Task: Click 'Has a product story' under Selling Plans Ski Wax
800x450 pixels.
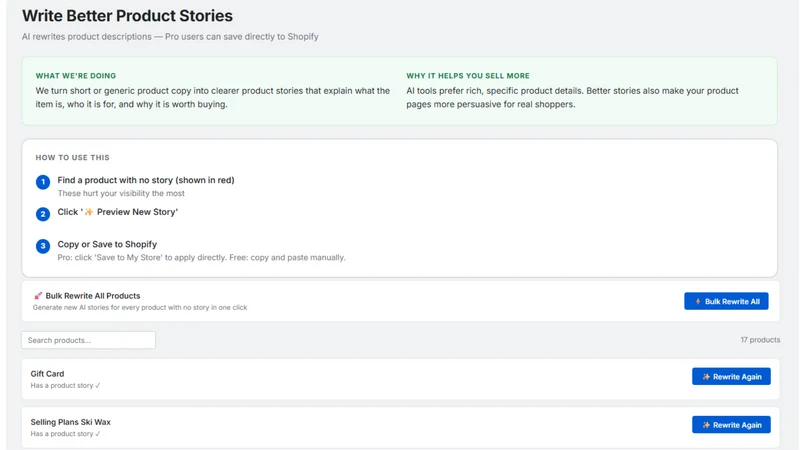Action: point(65,434)
